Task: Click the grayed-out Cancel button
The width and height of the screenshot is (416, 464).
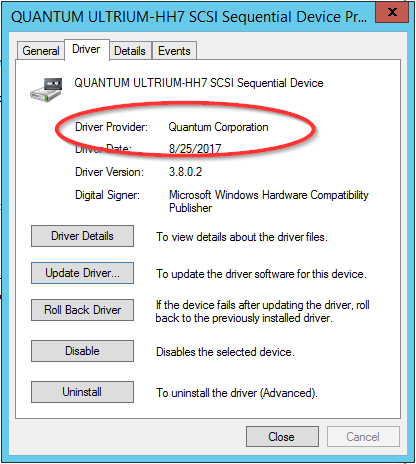Action: point(363,437)
